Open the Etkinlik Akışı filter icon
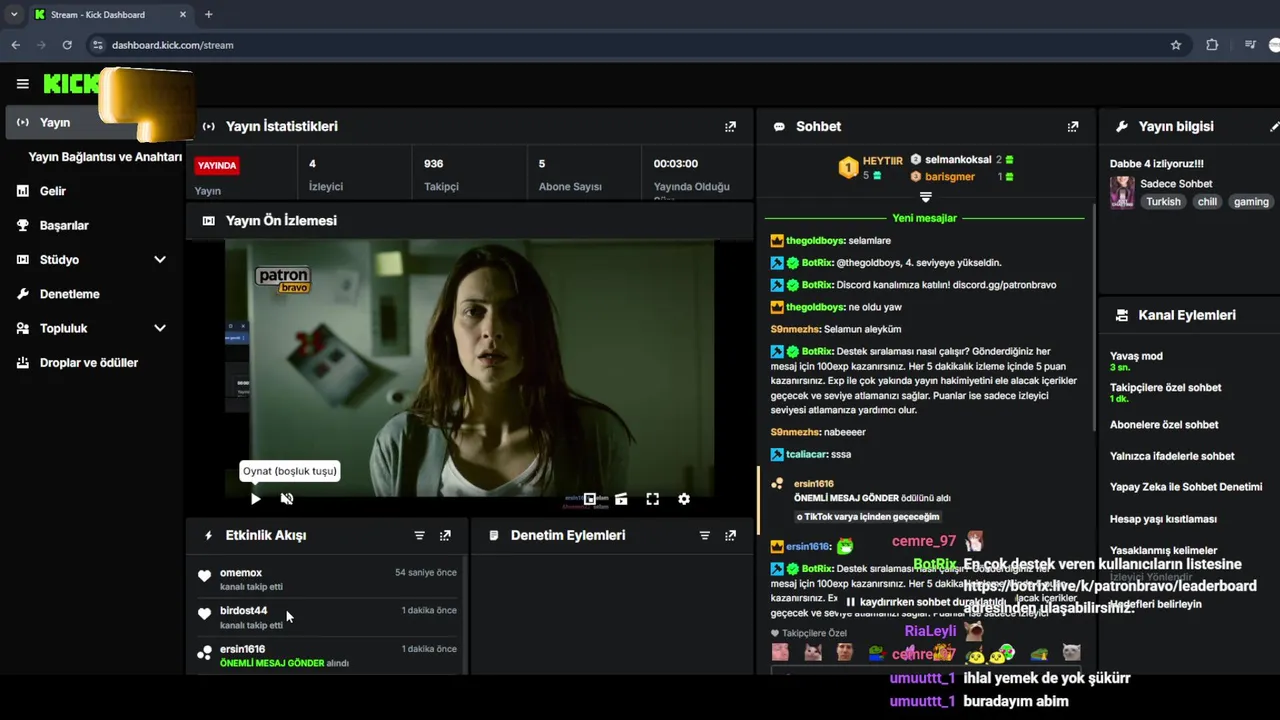The image size is (1280, 720). (x=419, y=535)
